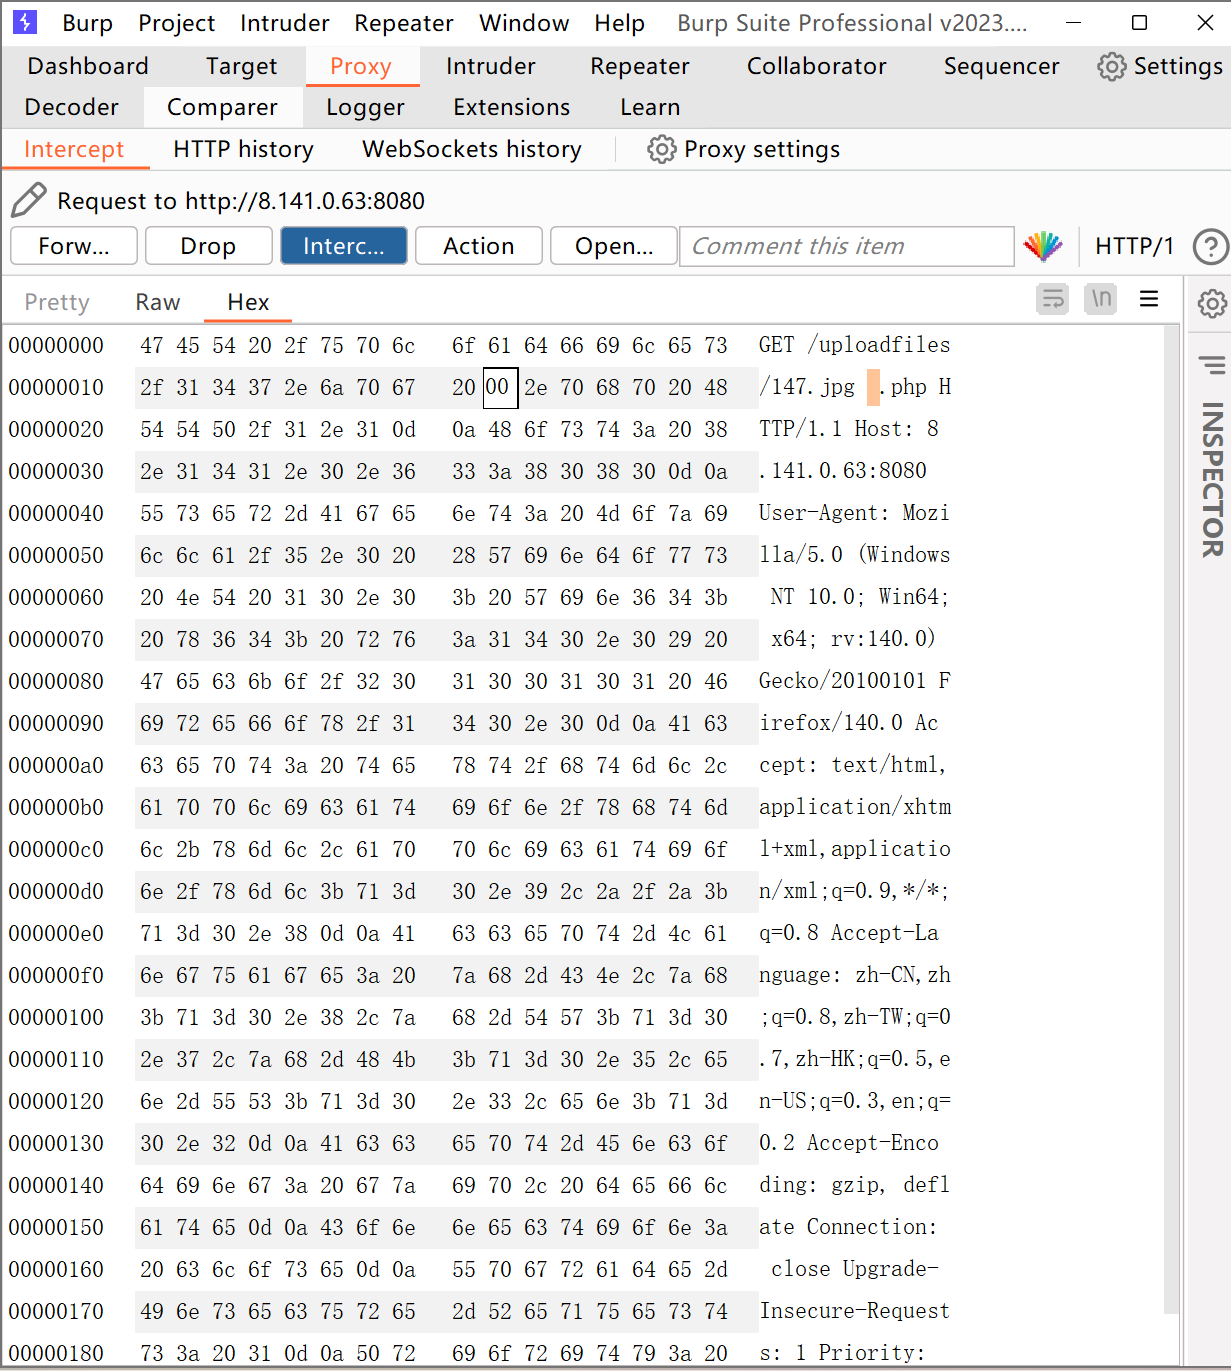Click ASCII text 'application/xhtm'

point(854,807)
